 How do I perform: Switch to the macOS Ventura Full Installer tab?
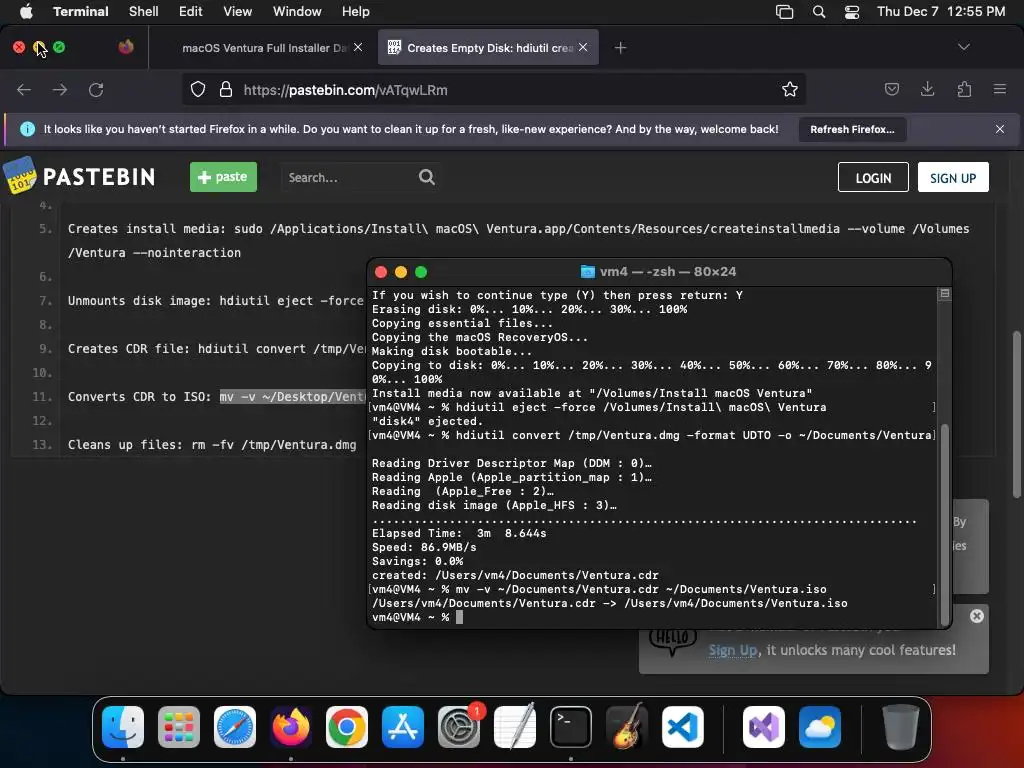pos(264,48)
